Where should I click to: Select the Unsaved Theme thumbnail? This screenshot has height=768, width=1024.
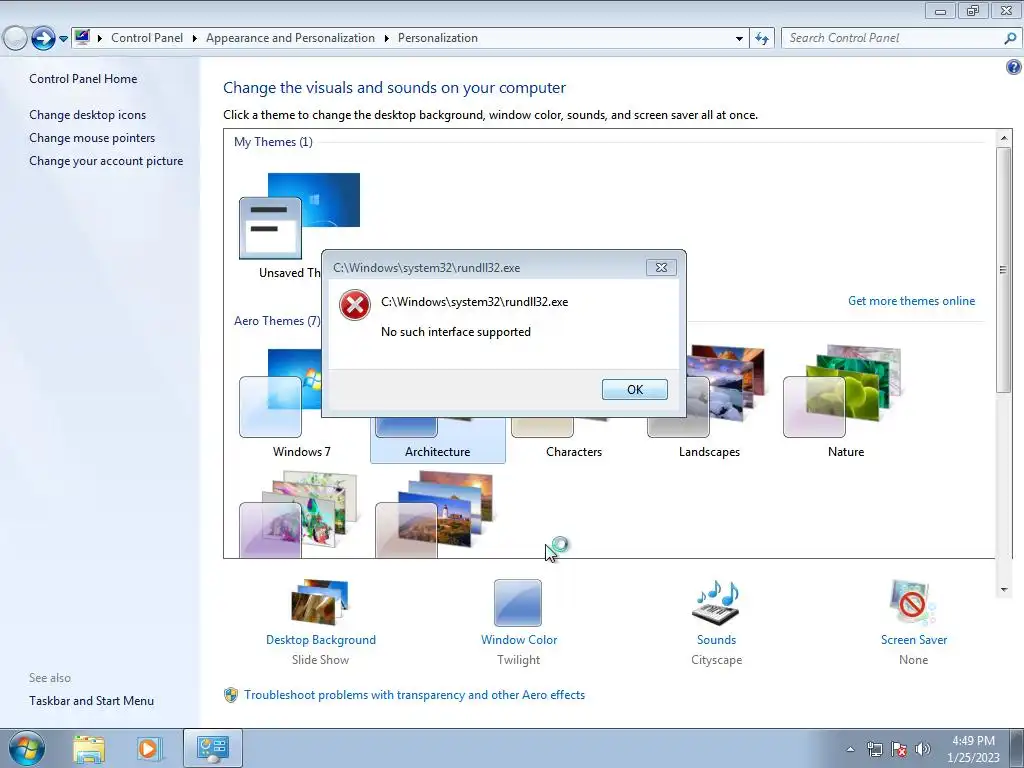coord(299,216)
